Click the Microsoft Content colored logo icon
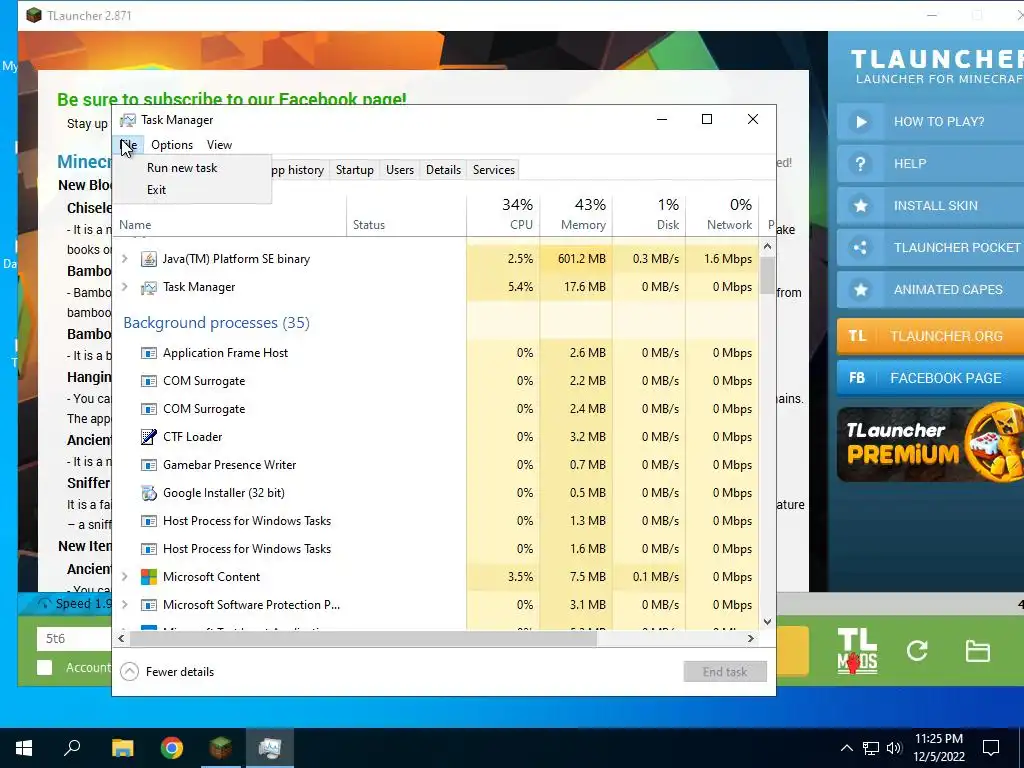 (x=149, y=577)
